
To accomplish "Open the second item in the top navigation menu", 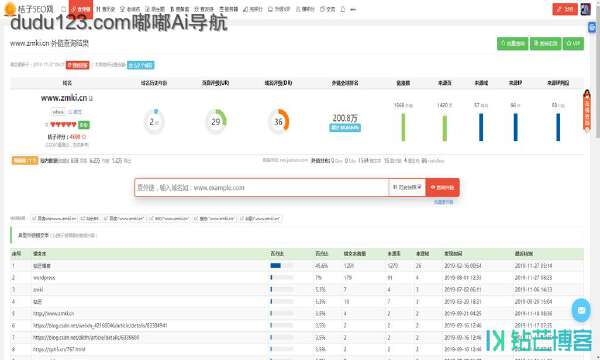I will click(105, 9).
